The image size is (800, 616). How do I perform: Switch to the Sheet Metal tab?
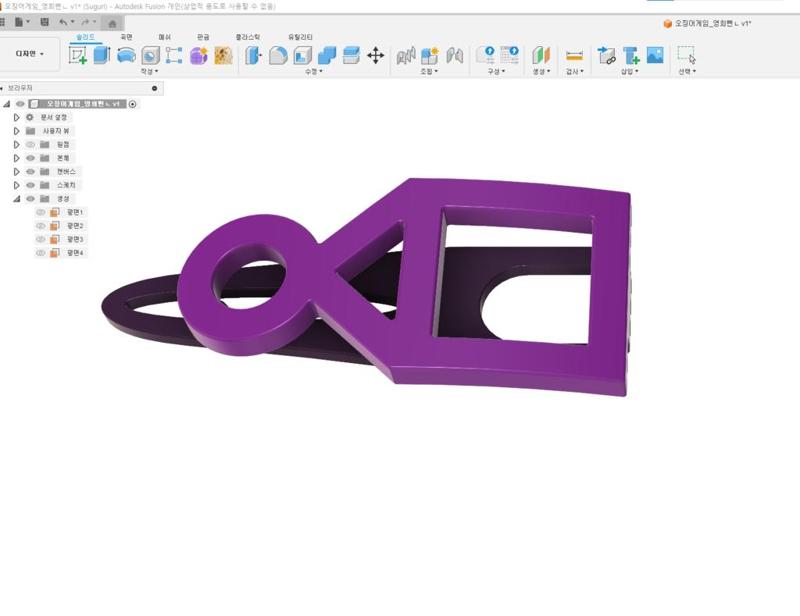click(203, 37)
